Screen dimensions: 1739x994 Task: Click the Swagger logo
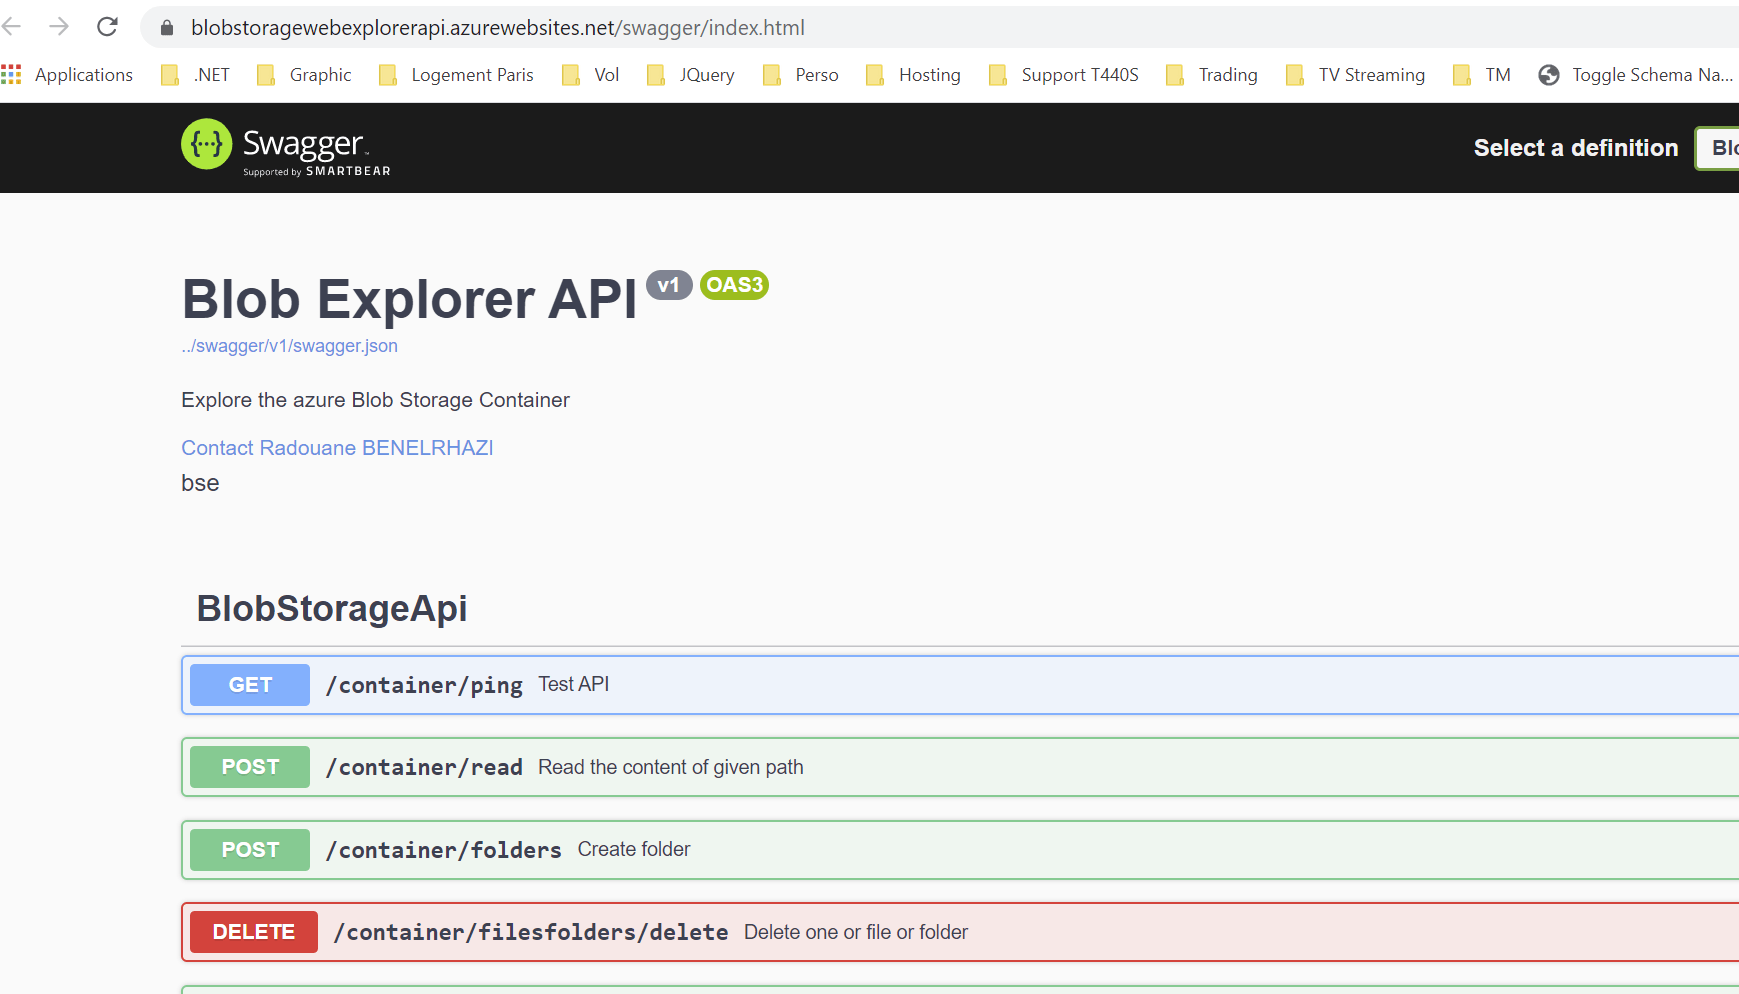(x=285, y=145)
